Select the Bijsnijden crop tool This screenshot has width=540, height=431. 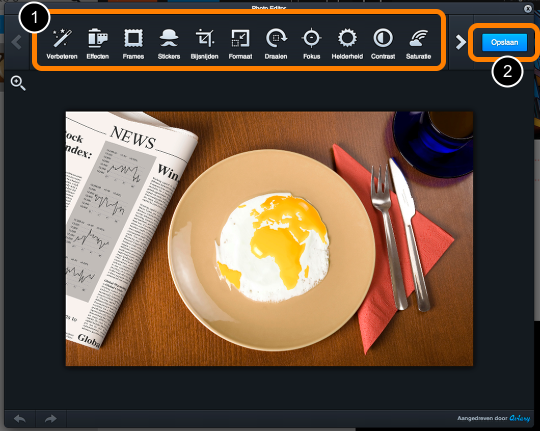pos(205,44)
